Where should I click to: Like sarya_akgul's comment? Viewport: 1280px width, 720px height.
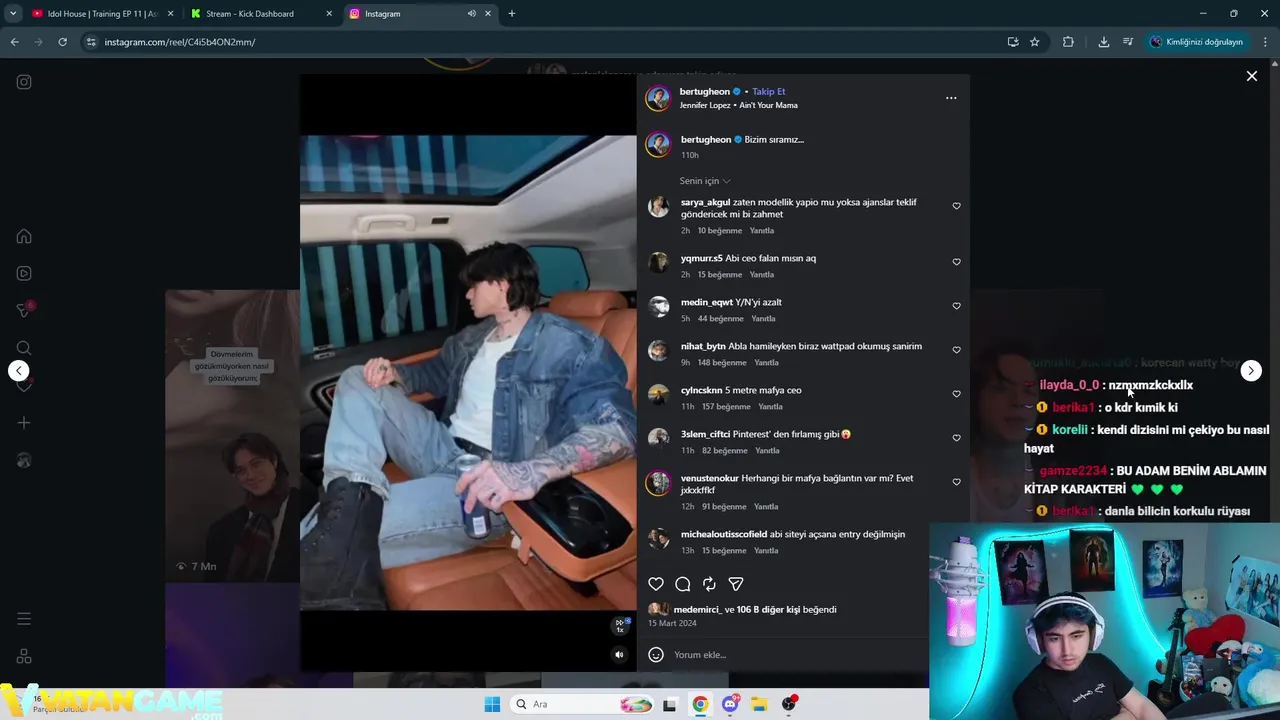pyautogui.click(x=956, y=206)
